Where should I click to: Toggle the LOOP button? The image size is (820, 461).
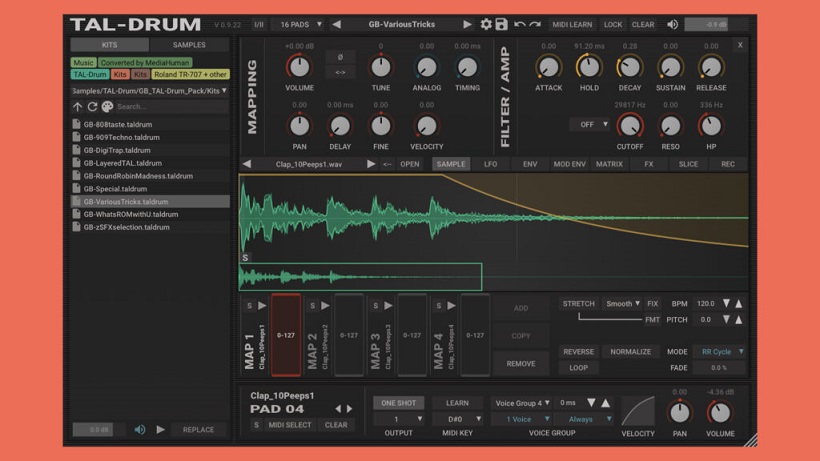578,367
